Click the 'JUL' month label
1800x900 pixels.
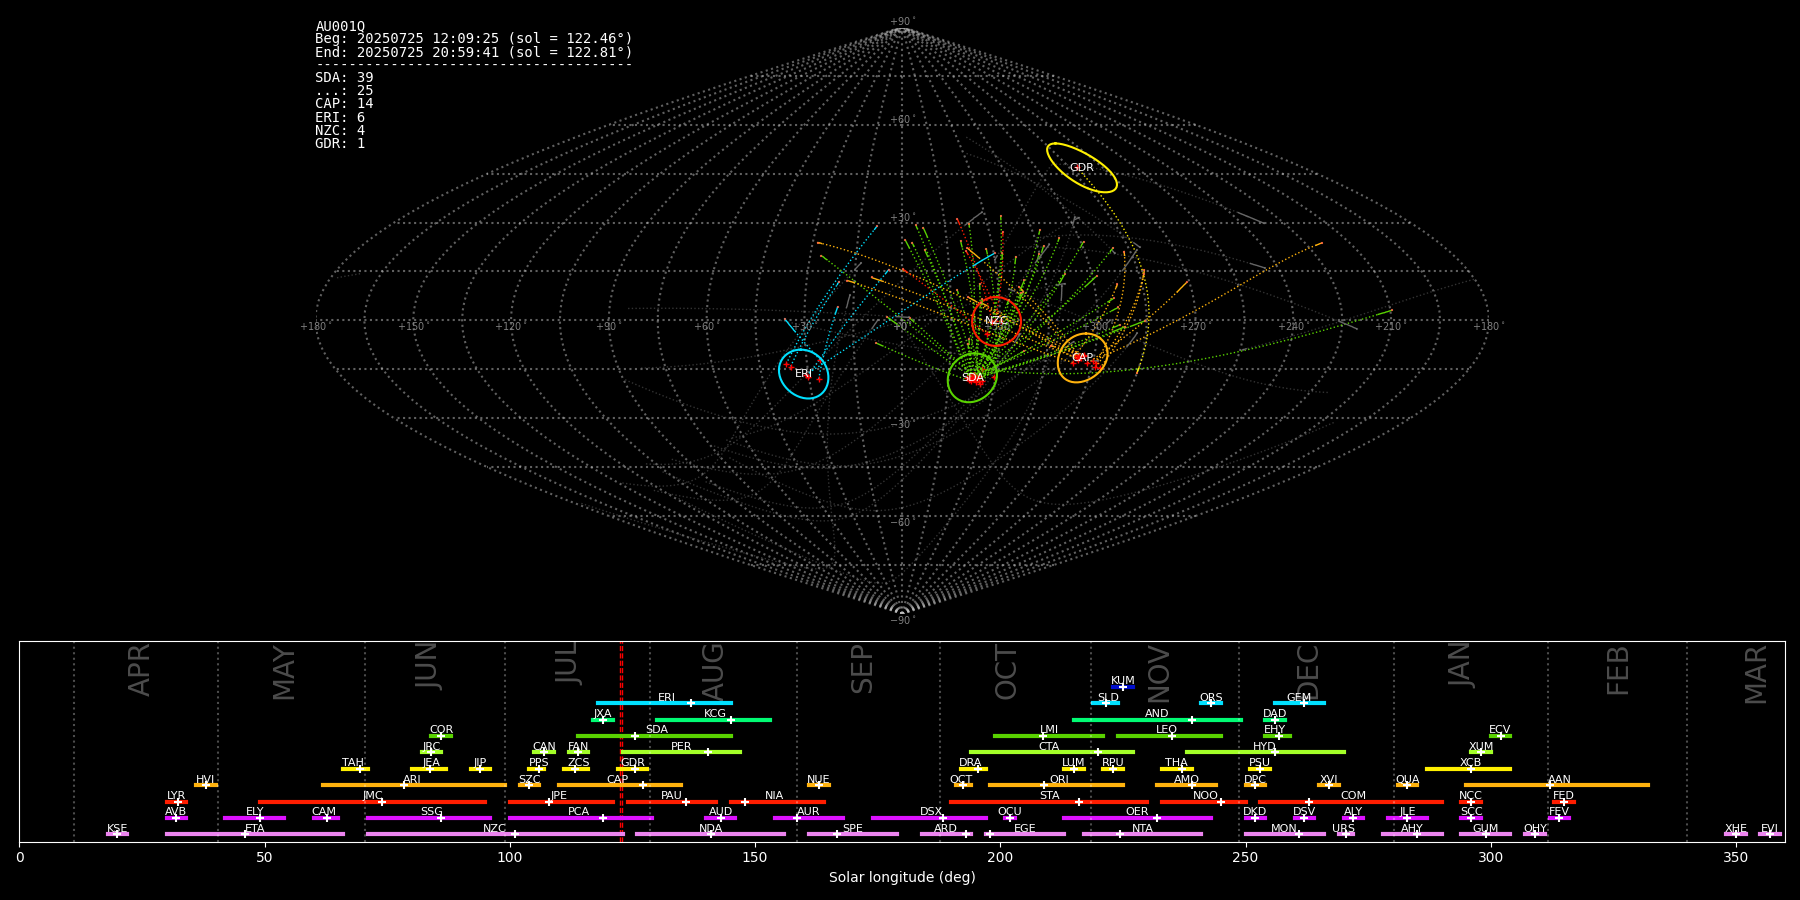click(567, 663)
